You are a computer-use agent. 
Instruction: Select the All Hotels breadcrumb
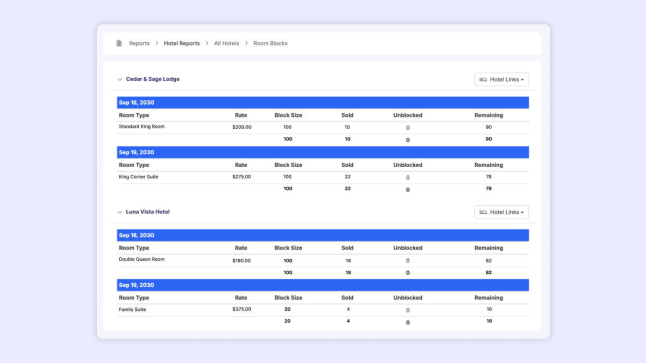[x=226, y=43]
